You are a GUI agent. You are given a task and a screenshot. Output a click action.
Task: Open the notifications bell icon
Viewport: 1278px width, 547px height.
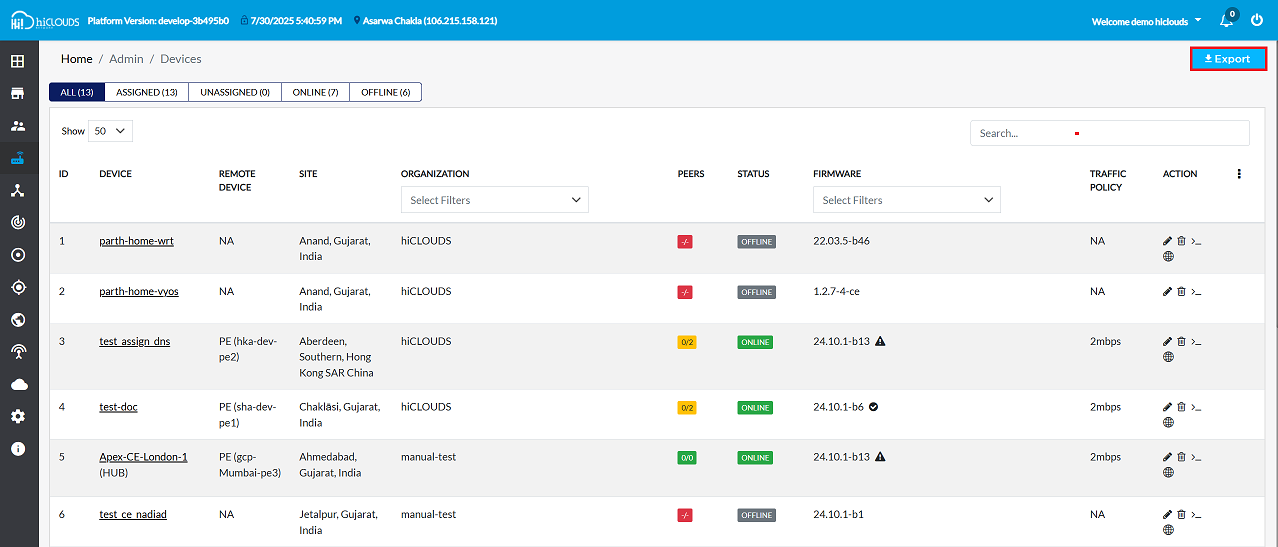point(1225,21)
